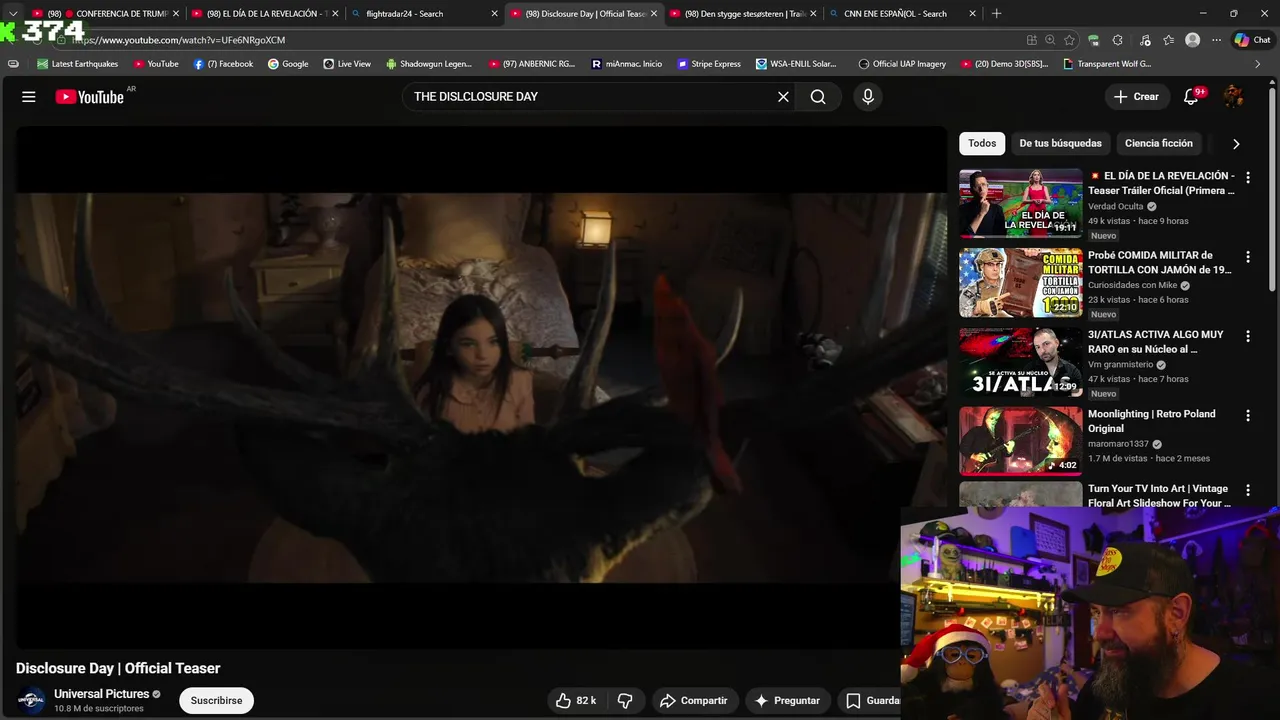
Task: Select De tus búsquedas filter chip
Action: 1060,143
